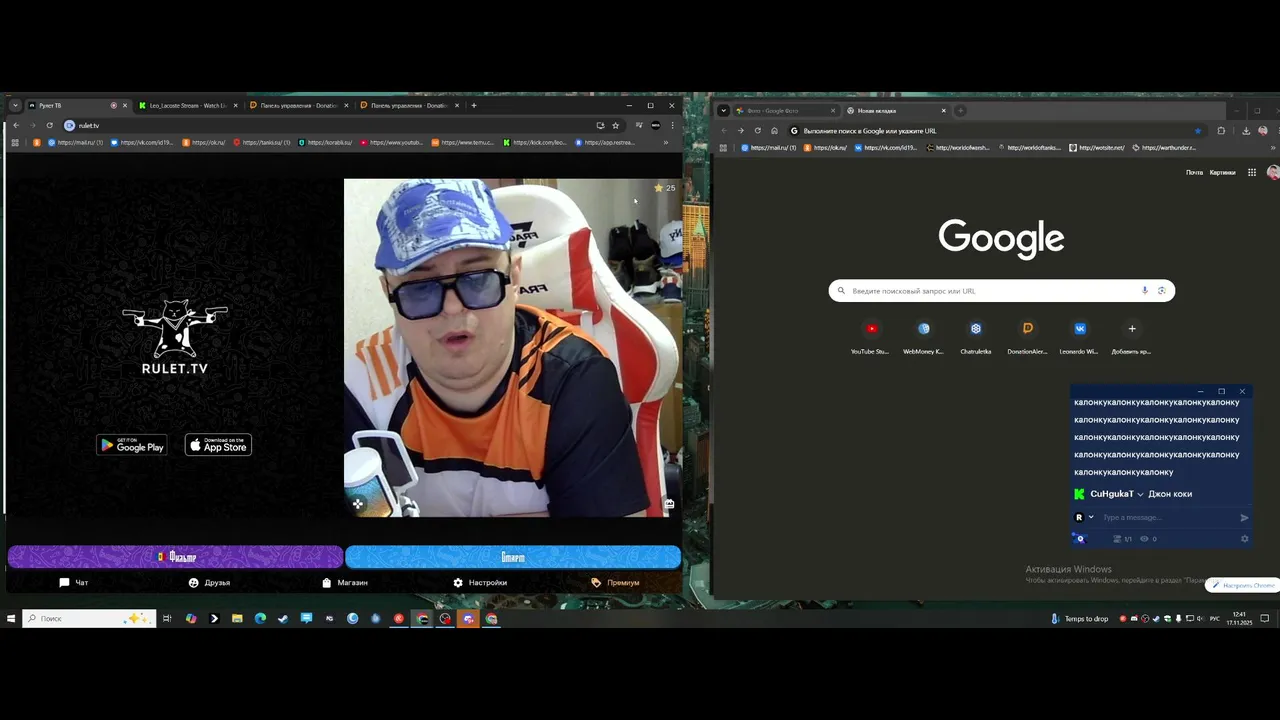Bookmark rulet.tv with the star icon
Screen dimensions: 1280x720
coord(615,125)
